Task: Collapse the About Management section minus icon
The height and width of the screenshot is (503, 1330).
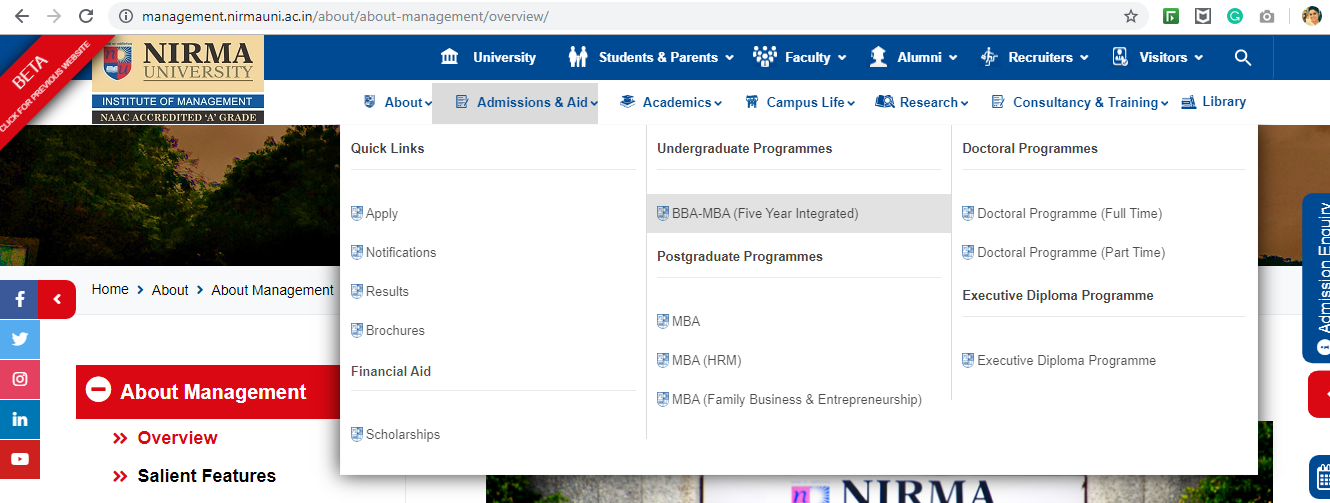Action: (x=98, y=391)
